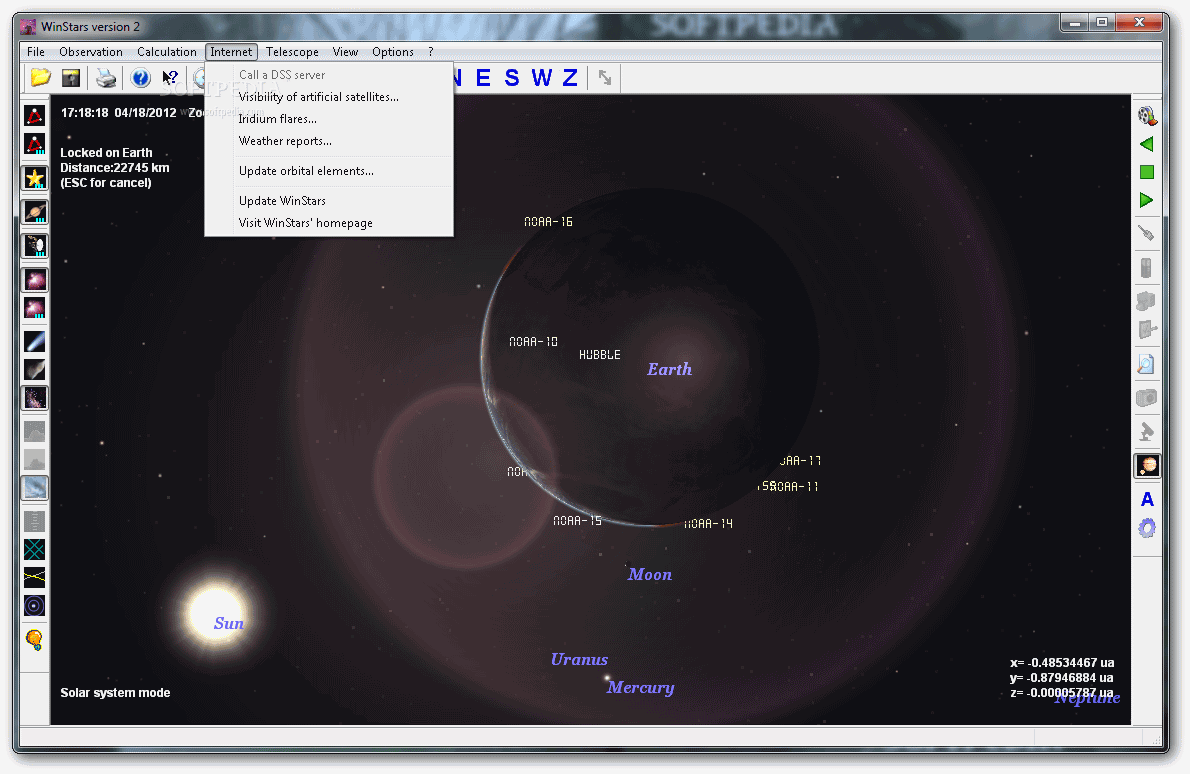Viewport: 1190px width, 774px height.
Task: Select Weather reports... menu entry
Action: [329, 141]
